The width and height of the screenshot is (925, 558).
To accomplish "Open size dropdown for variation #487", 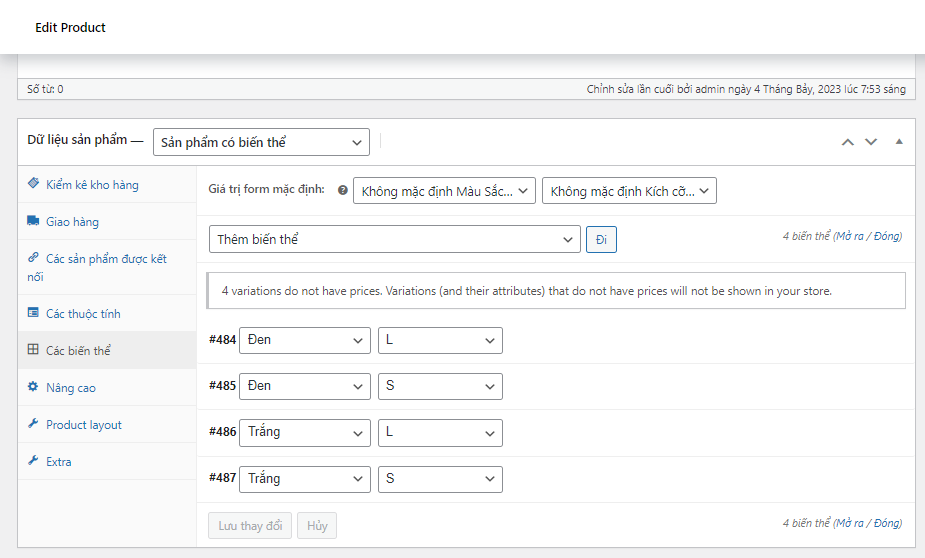I will (440, 479).
